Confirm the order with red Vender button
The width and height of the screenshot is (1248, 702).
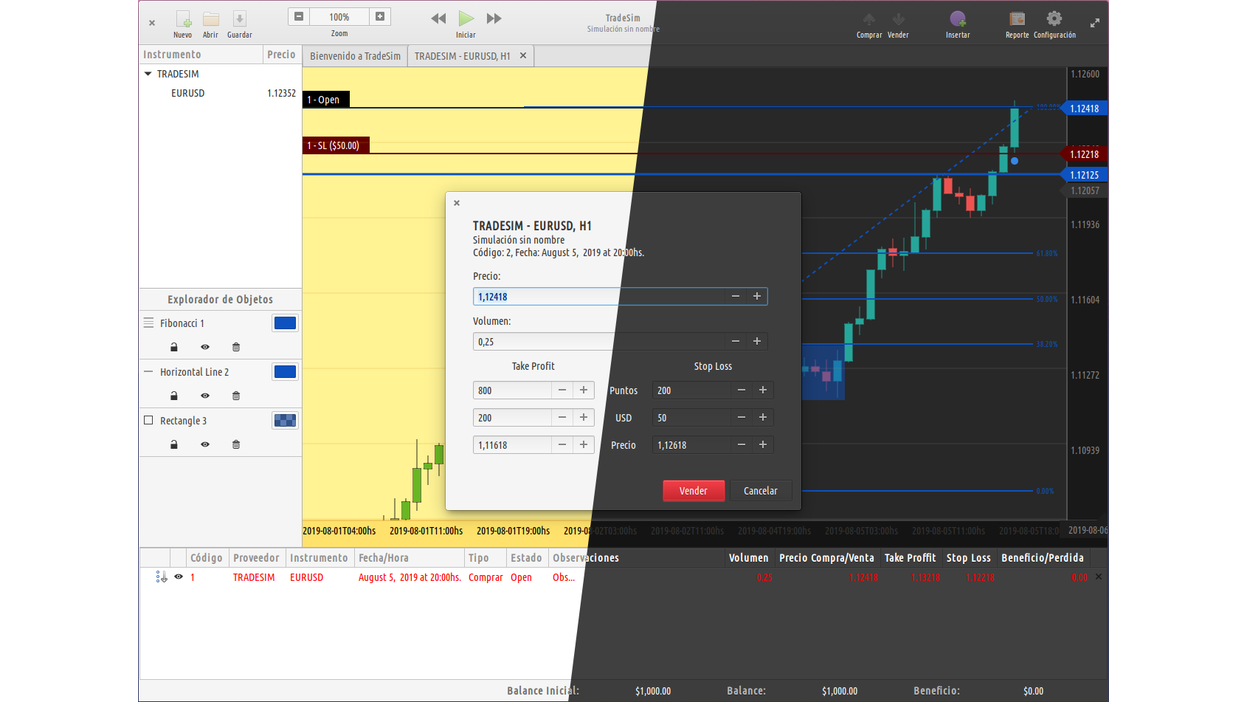(x=693, y=491)
